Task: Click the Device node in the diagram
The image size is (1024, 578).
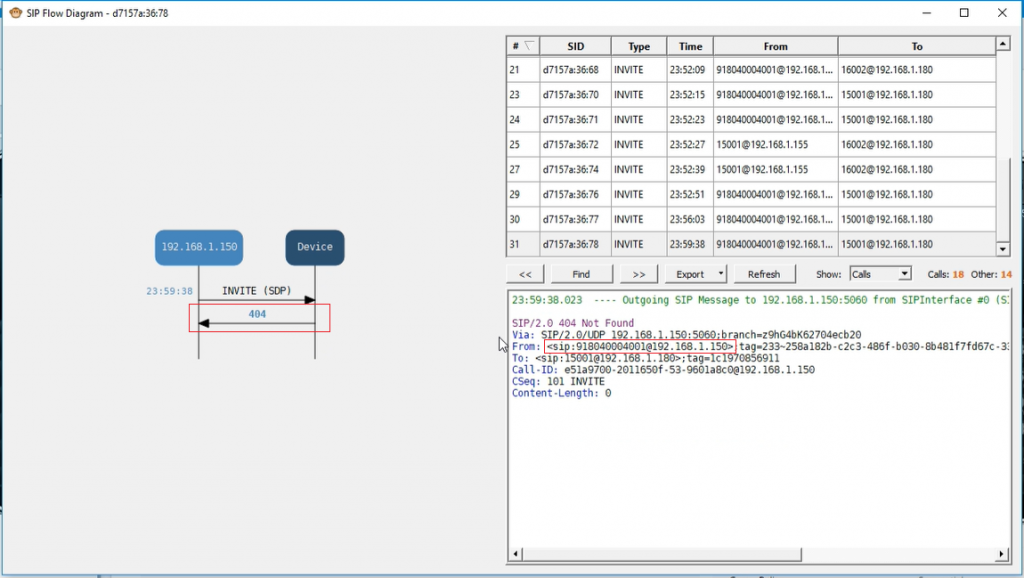Action: [315, 246]
